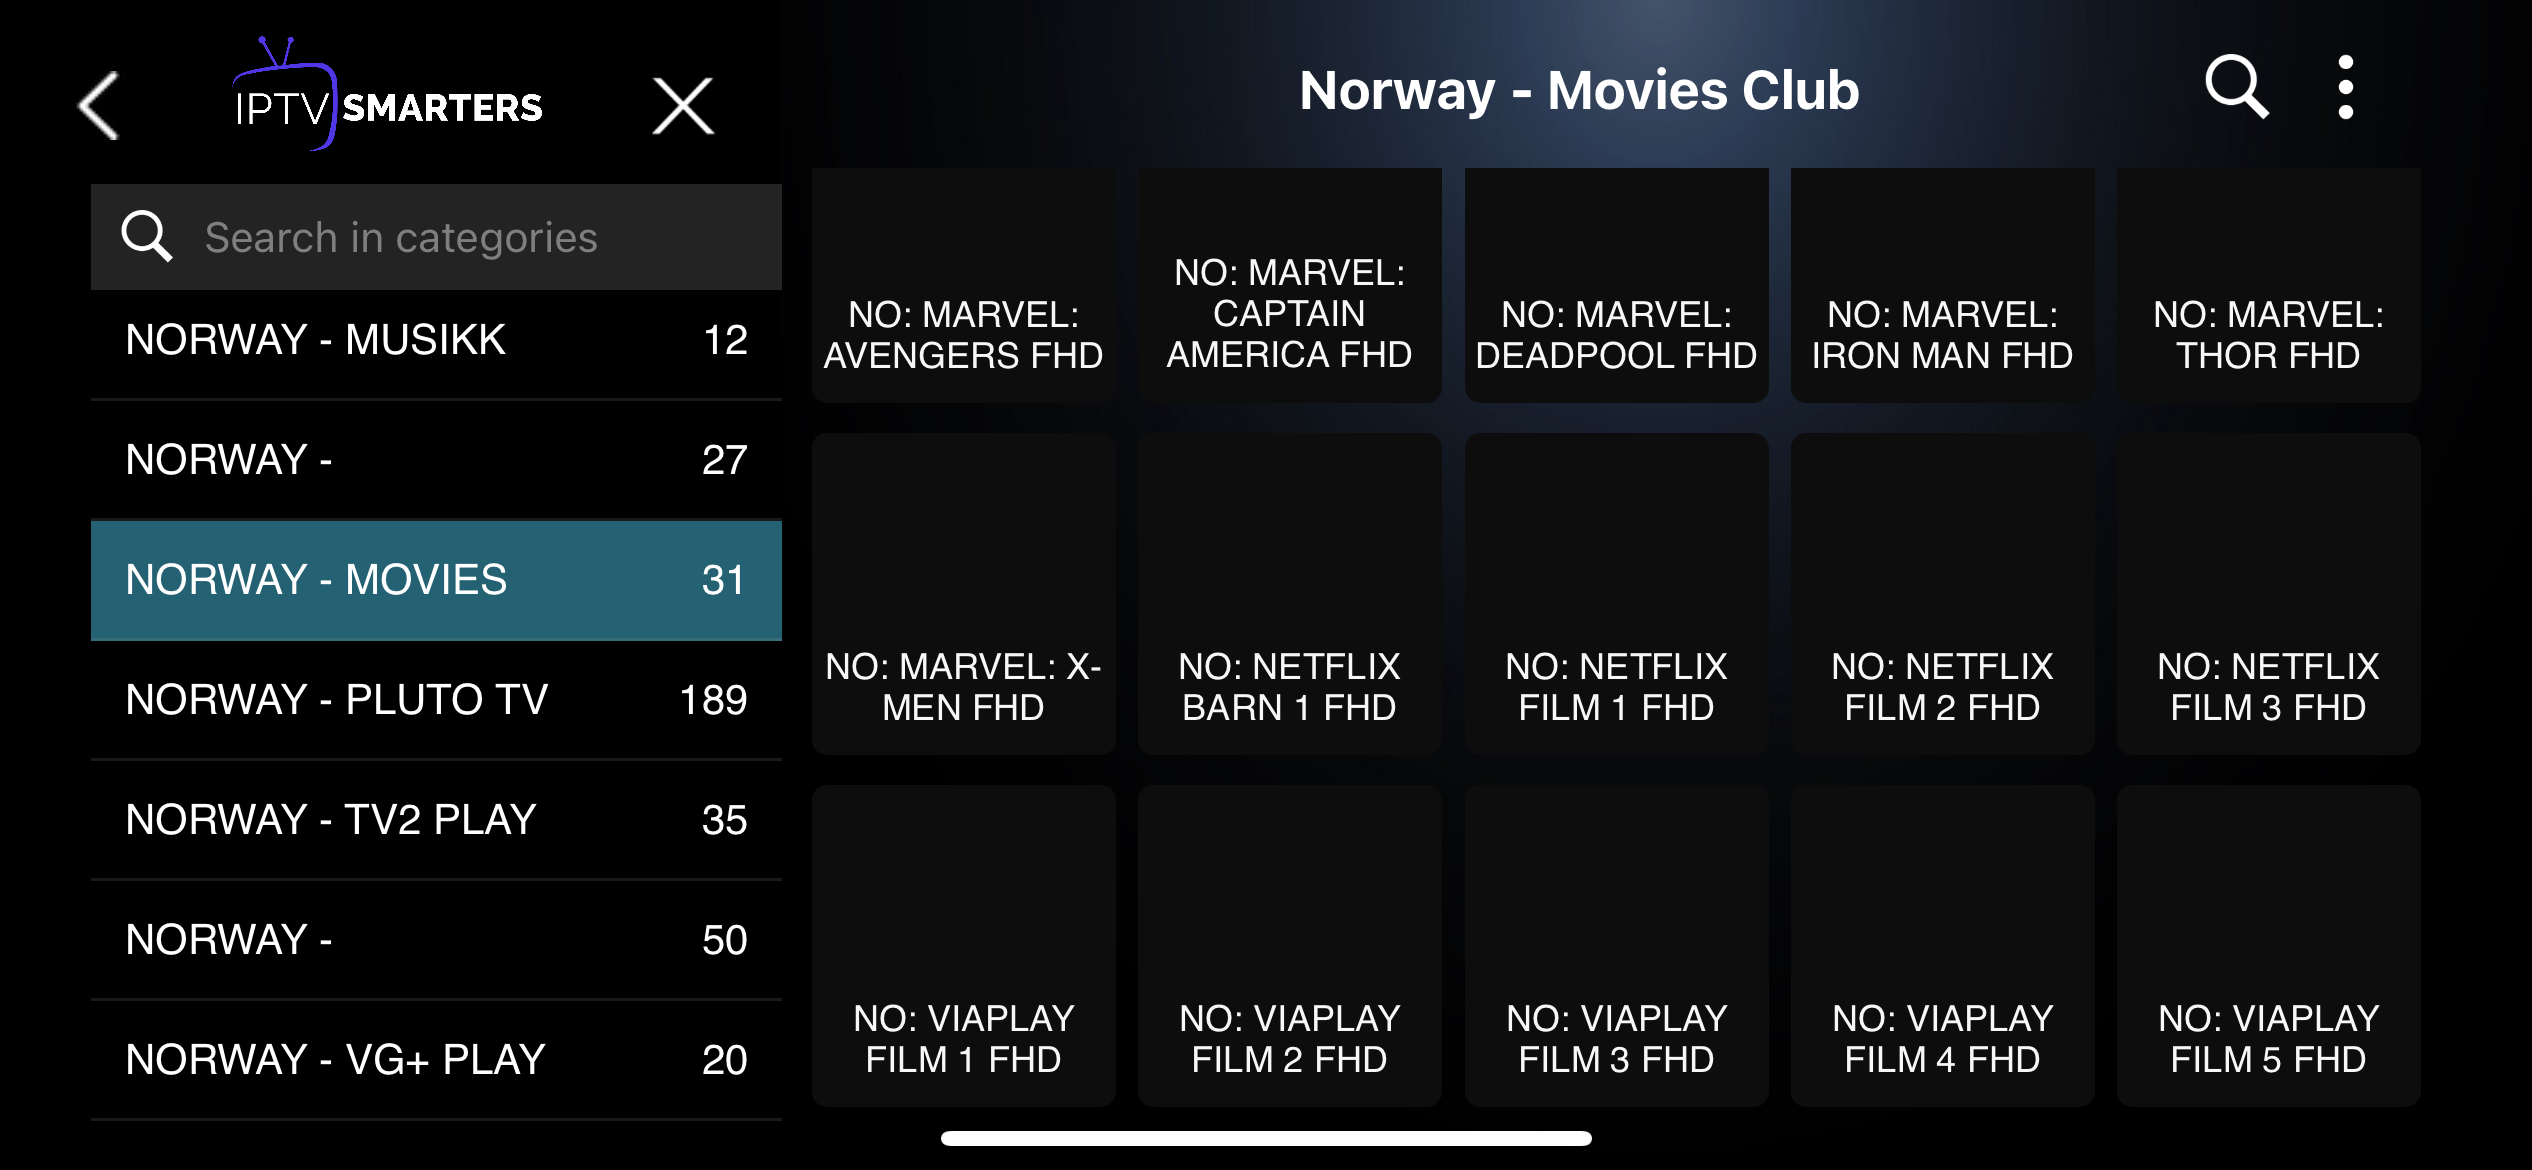
Task: Open the top-right channel search icon
Action: [x=2236, y=88]
